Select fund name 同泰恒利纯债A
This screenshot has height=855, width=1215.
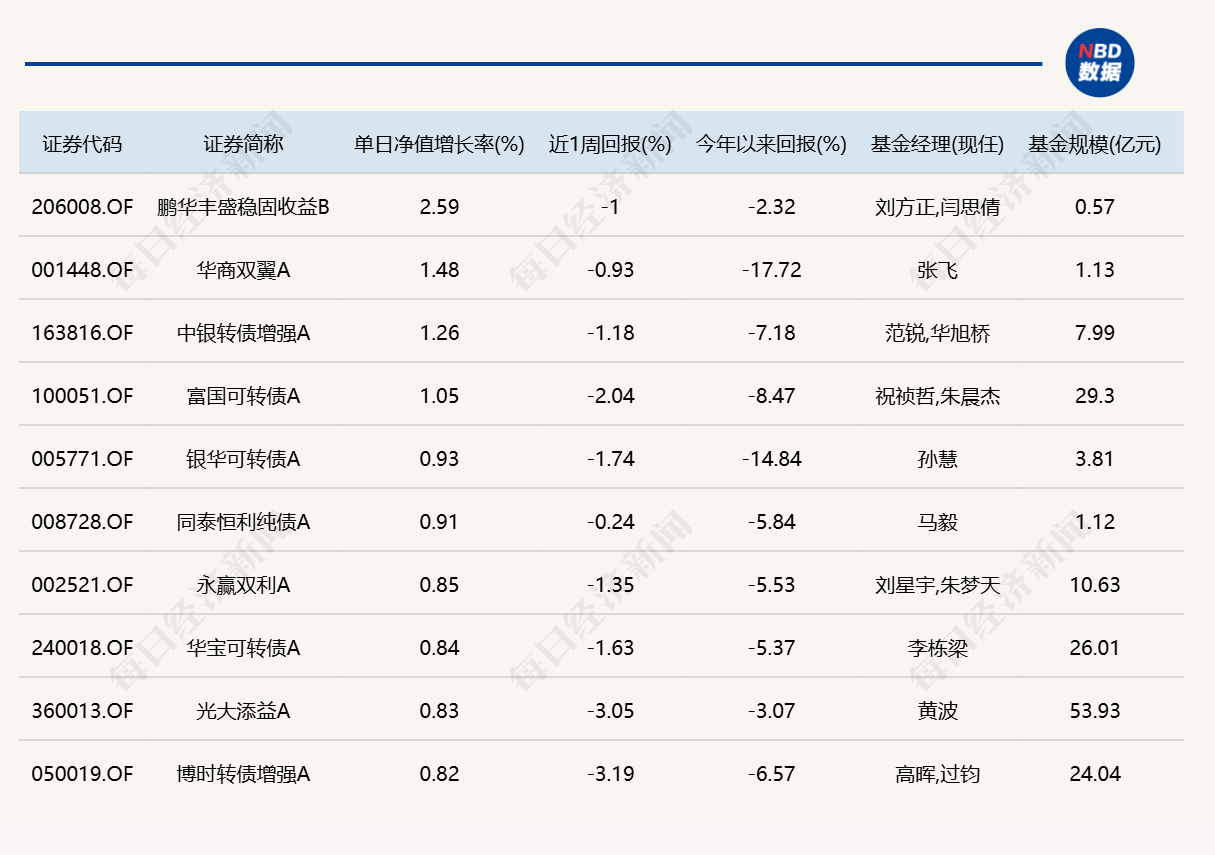pyautogui.click(x=244, y=522)
